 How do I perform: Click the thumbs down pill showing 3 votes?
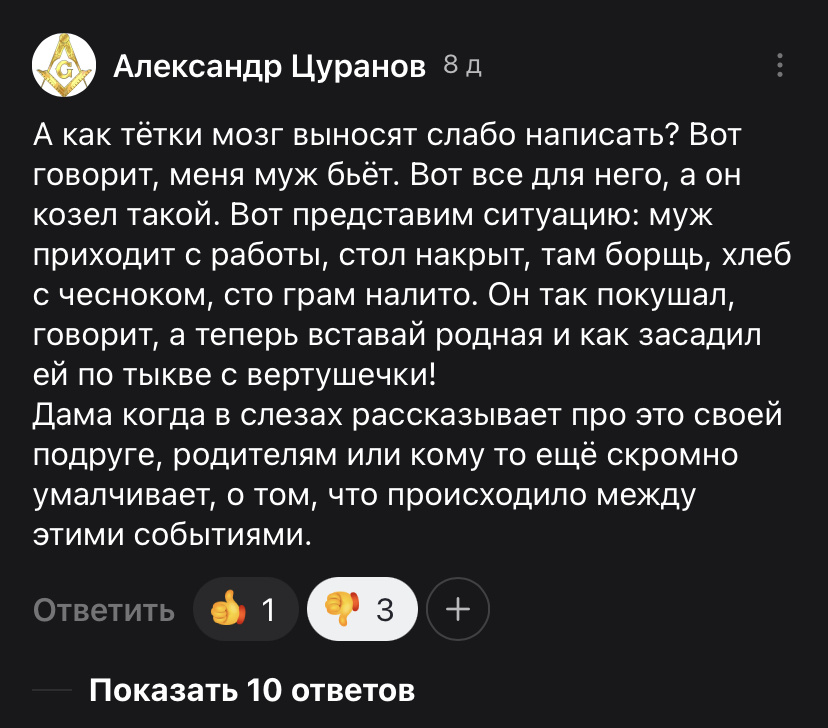(x=361, y=608)
